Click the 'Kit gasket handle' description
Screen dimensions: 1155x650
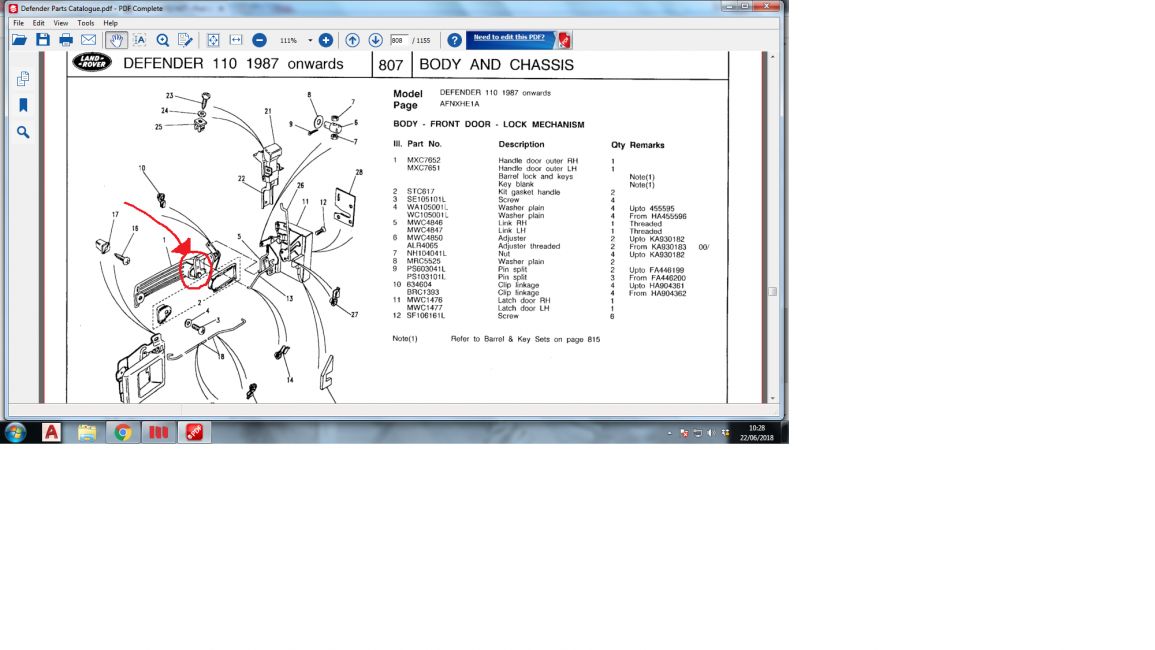coord(529,192)
